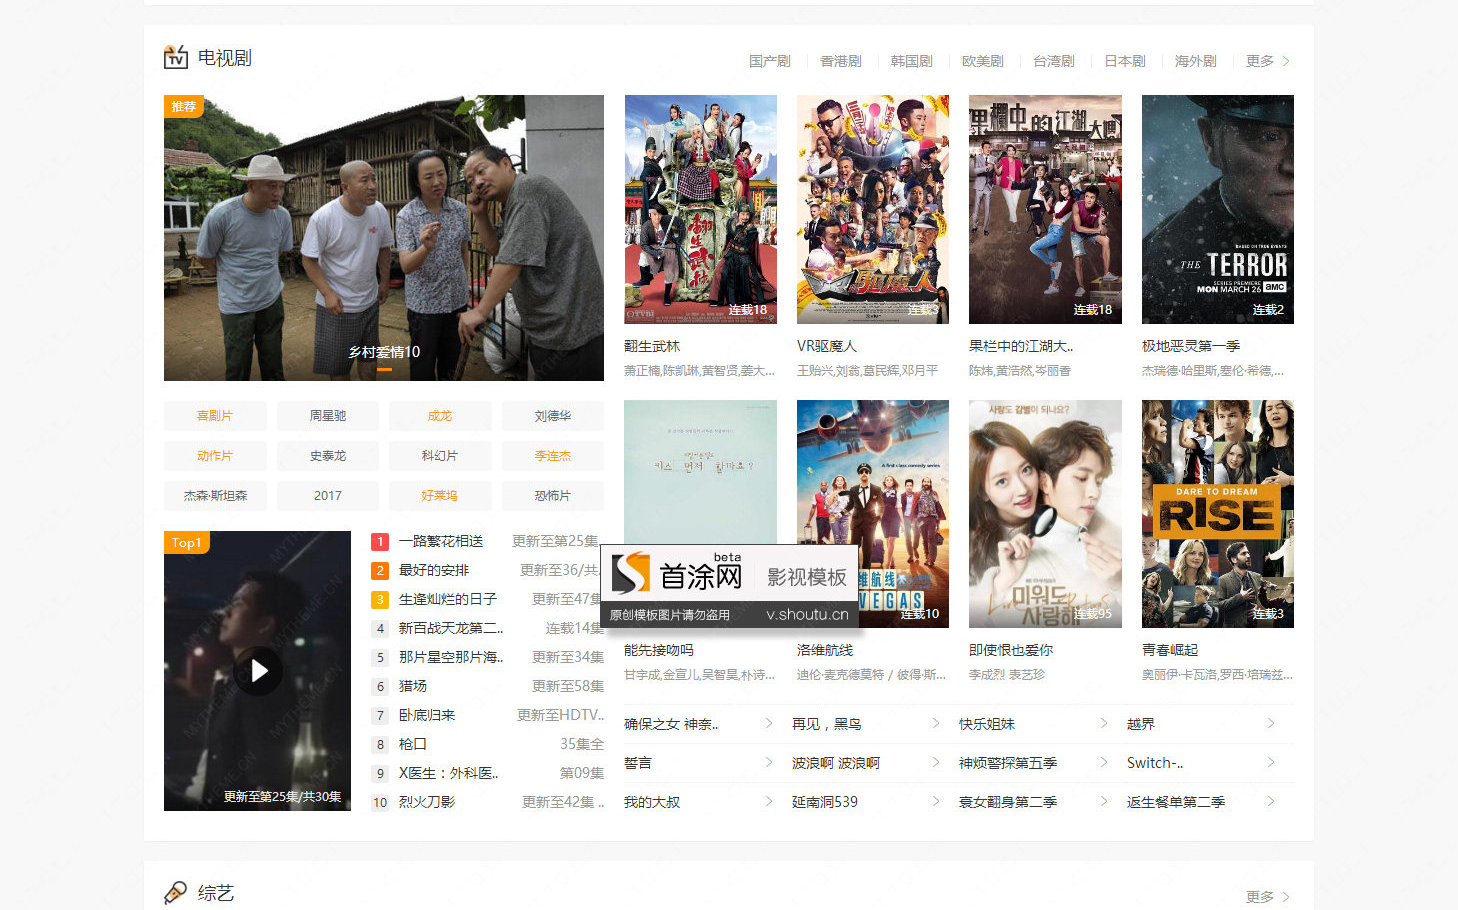Click the 洛维航线 title text

tap(825, 650)
